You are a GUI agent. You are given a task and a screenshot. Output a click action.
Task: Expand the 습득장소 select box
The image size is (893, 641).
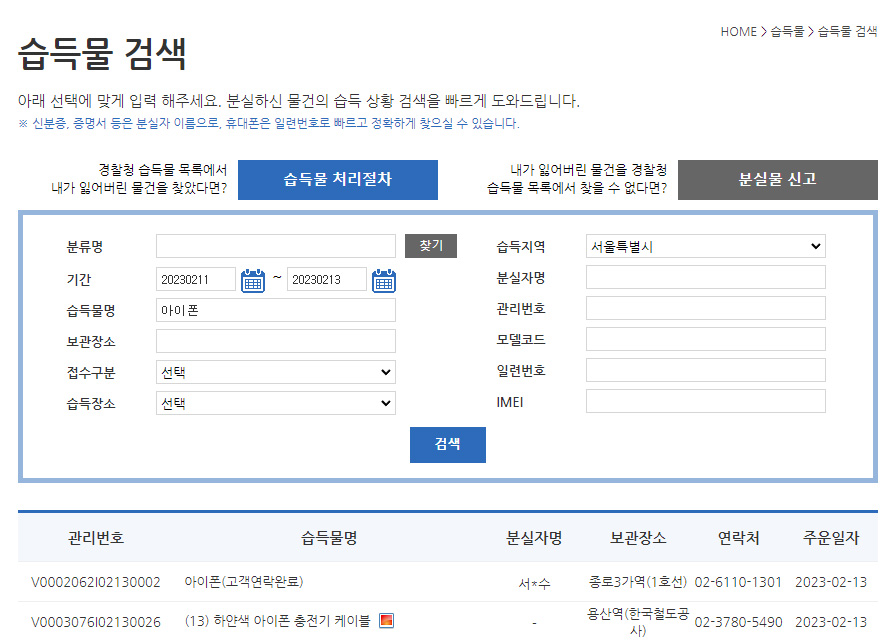pos(276,403)
